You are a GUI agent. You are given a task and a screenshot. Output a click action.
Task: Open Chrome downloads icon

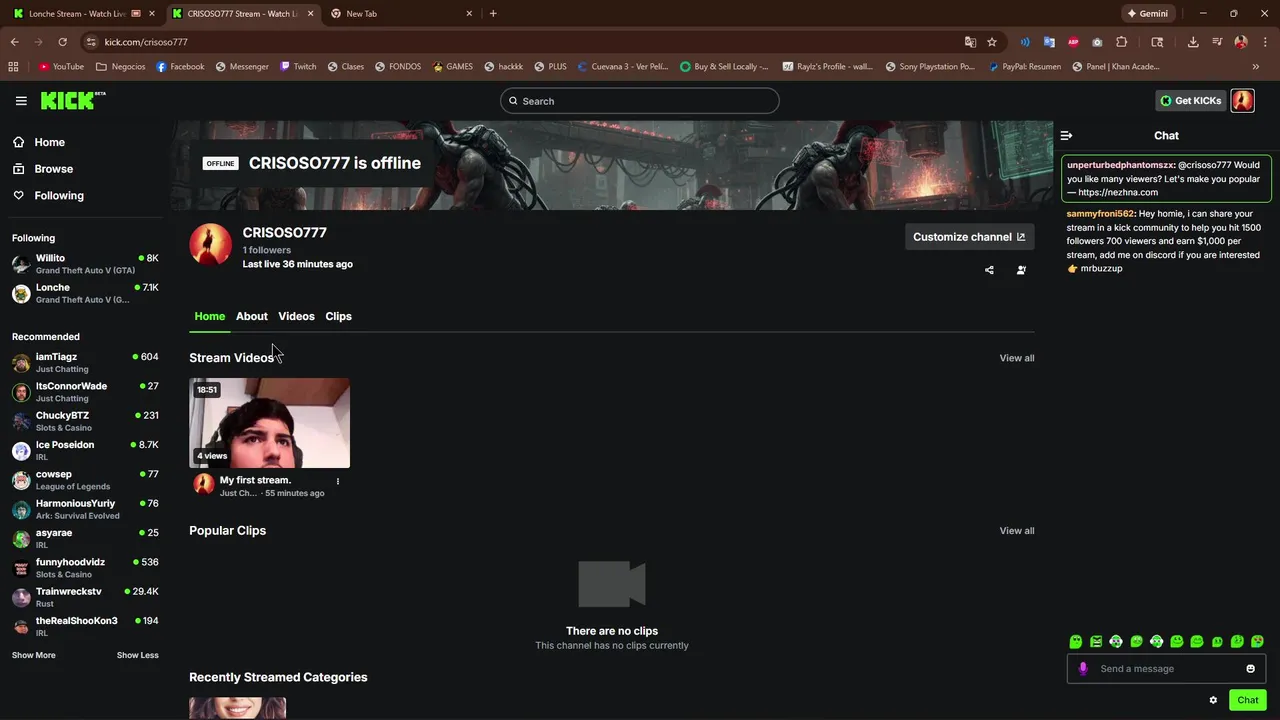1193,42
